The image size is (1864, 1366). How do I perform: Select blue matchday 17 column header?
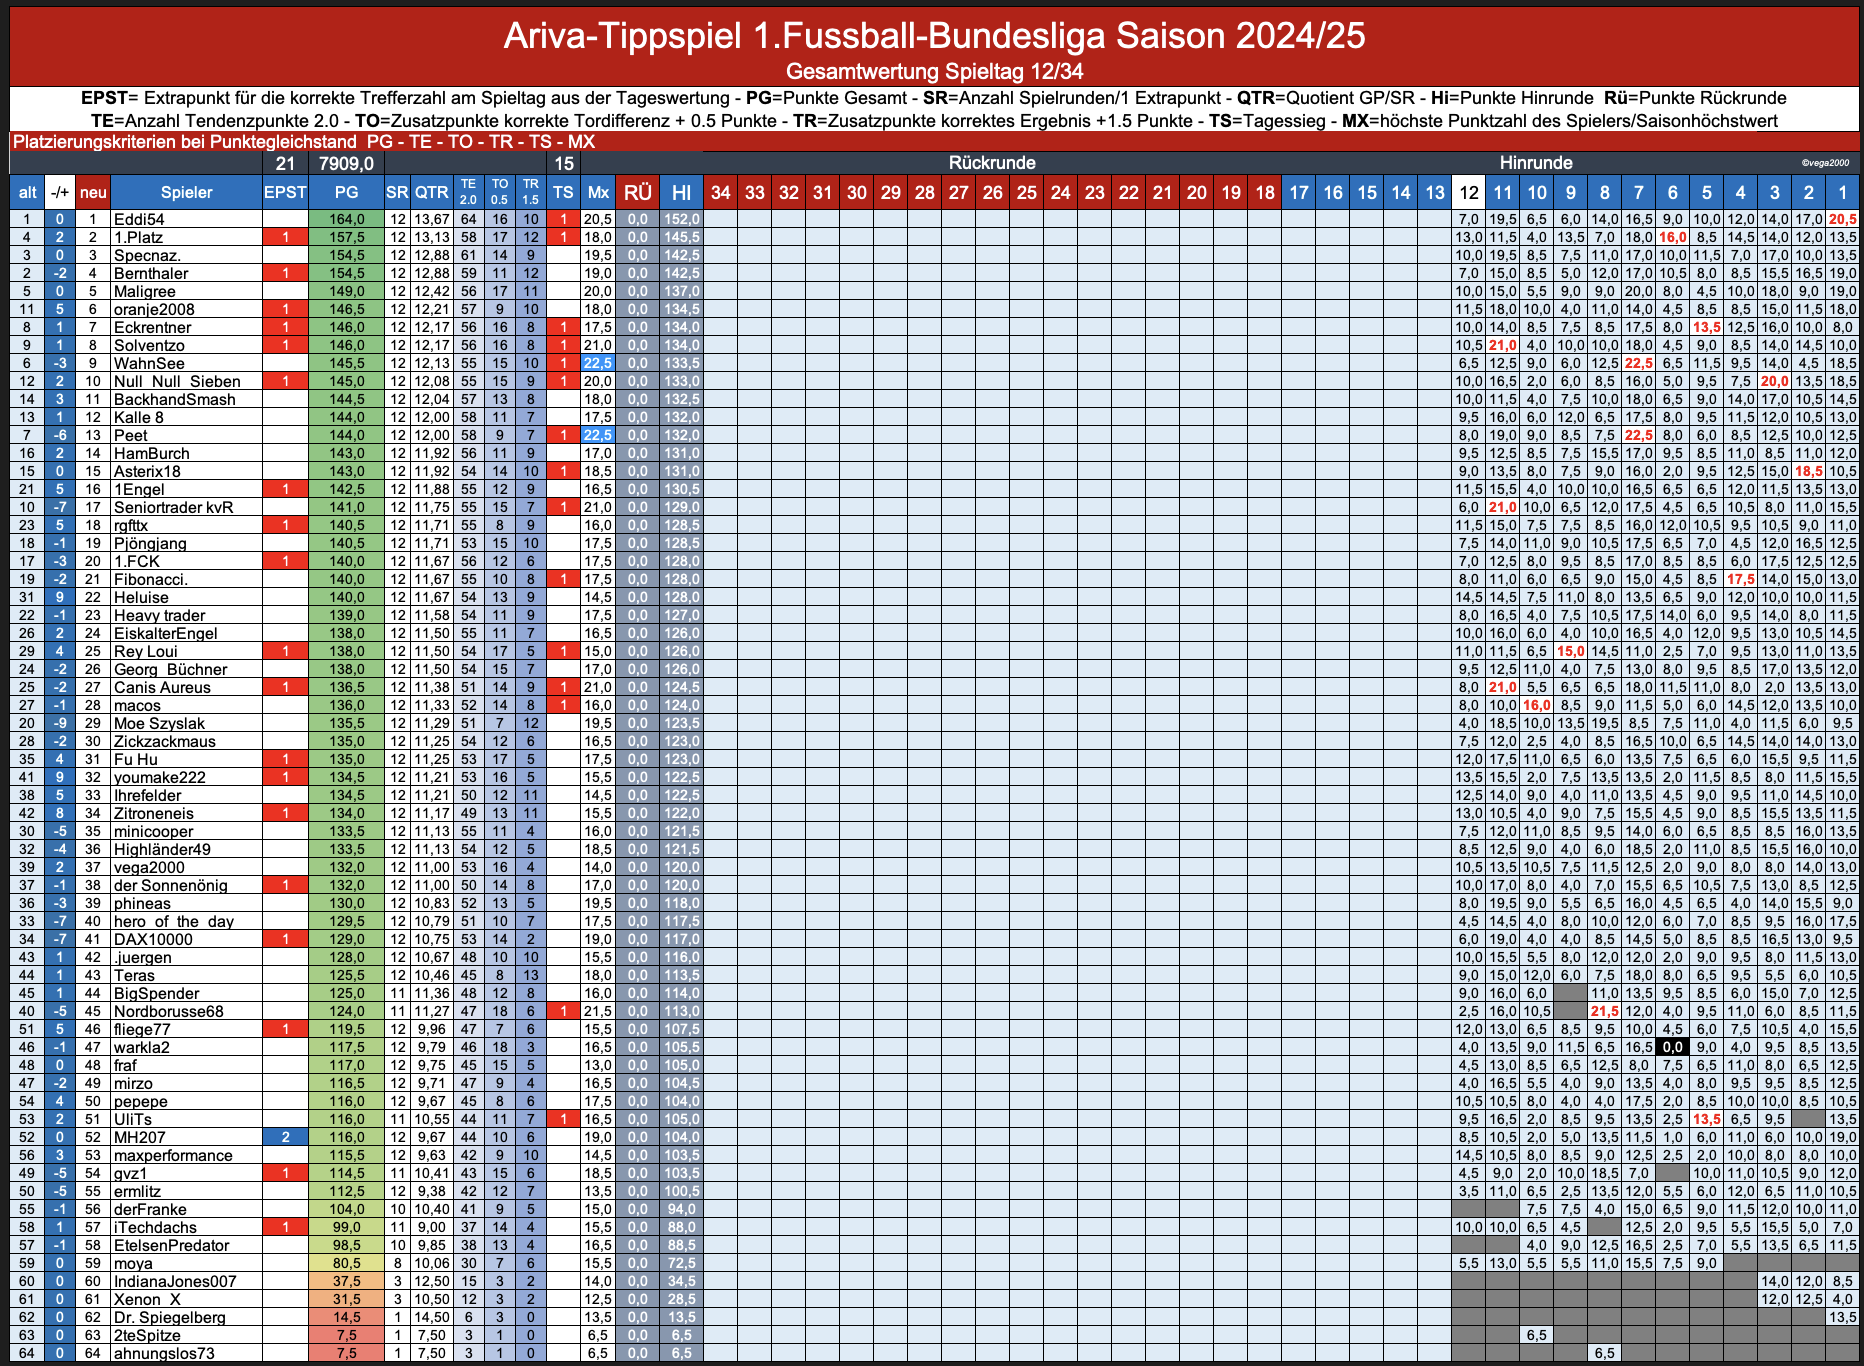pyautogui.click(x=1299, y=193)
